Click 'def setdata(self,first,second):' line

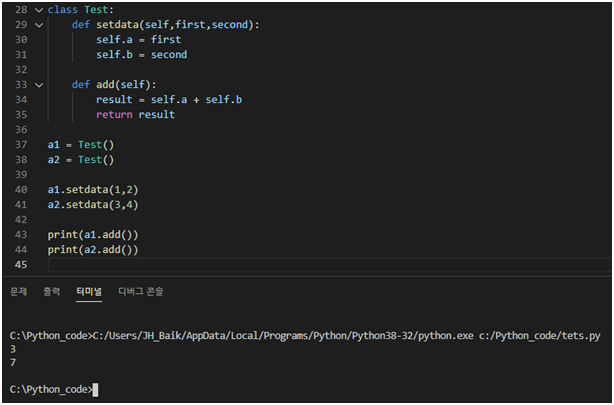(x=165, y=25)
